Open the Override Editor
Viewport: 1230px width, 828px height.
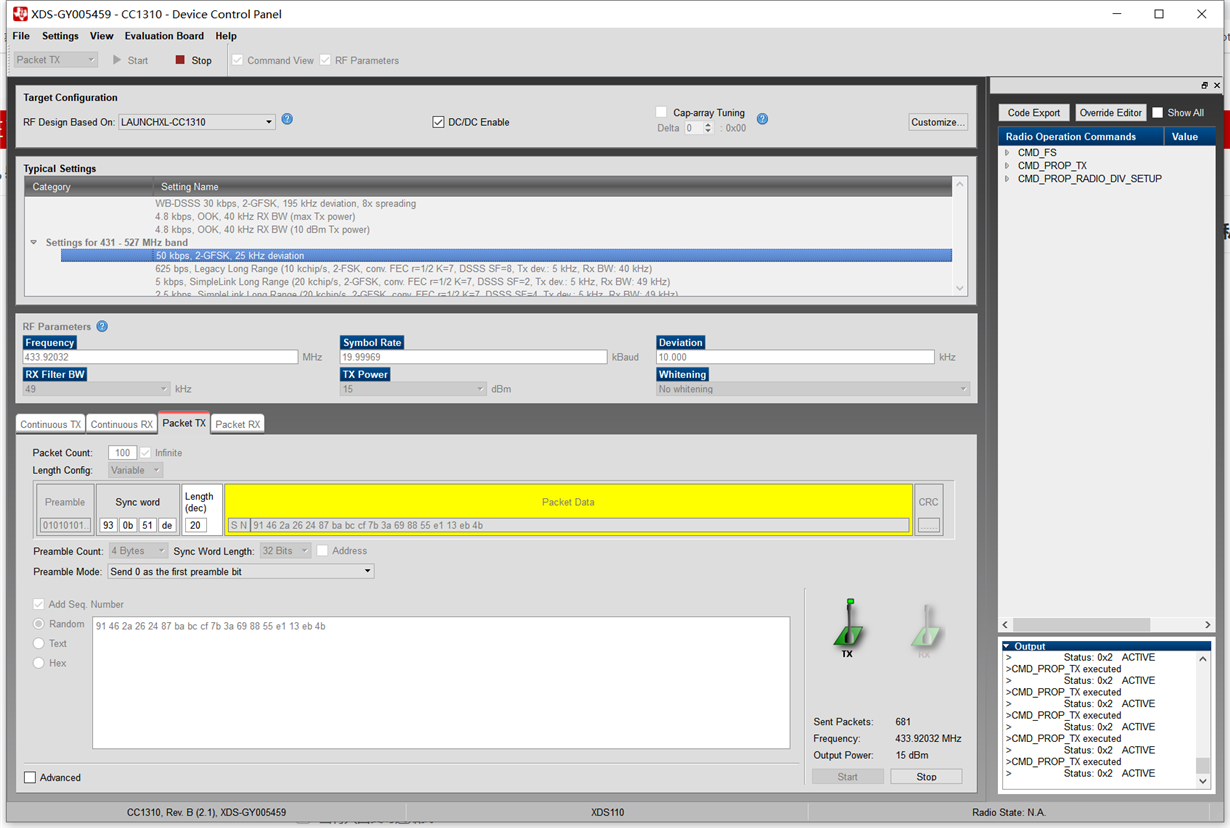(x=1110, y=113)
